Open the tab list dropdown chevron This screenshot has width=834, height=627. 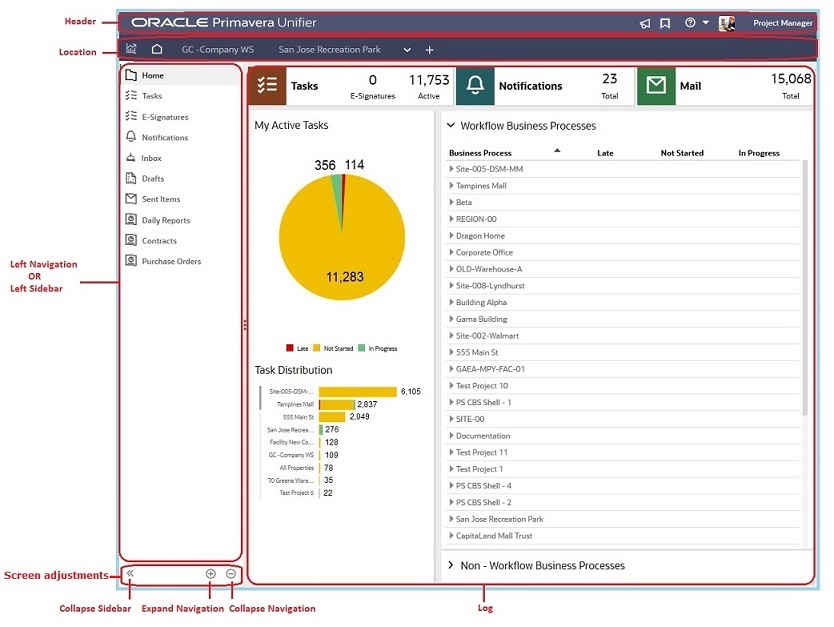[407, 50]
